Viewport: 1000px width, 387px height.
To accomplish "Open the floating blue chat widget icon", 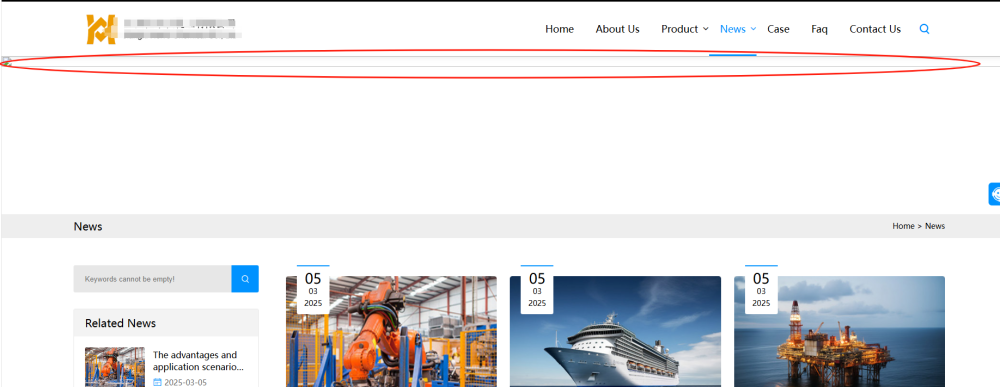I will point(994,194).
